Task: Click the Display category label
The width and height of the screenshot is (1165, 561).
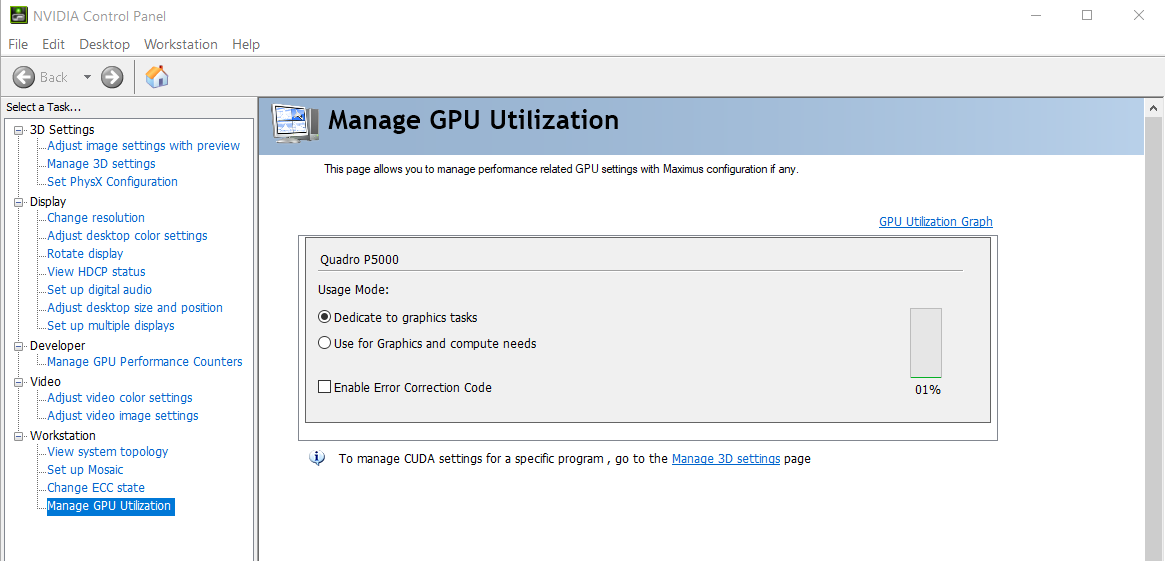Action: pyautogui.click(x=48, y=202)
